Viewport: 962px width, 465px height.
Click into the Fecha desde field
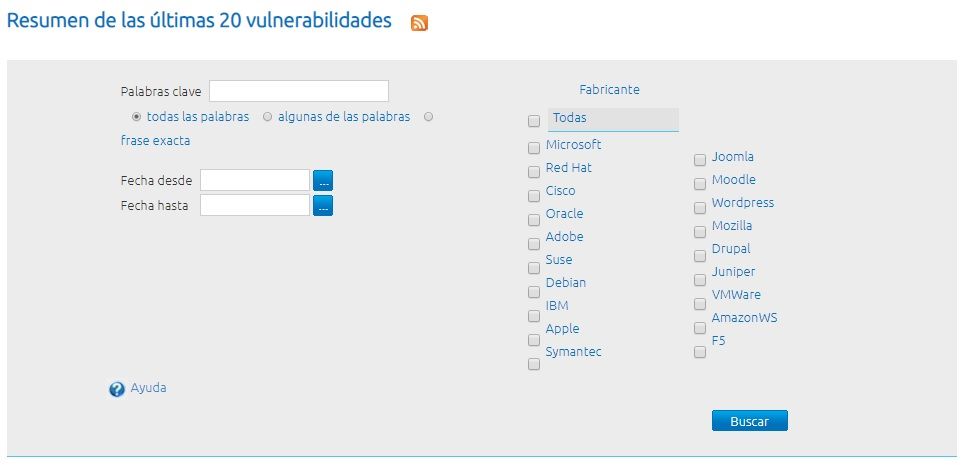(255, 180)
